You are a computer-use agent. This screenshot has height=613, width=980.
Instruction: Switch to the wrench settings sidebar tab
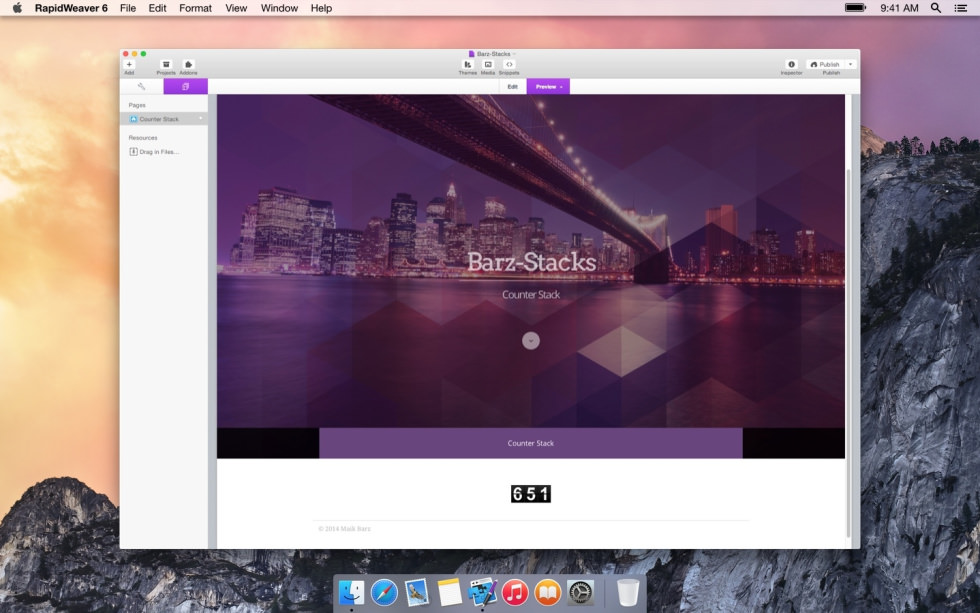pyautogui.click(x=141, y=86)
